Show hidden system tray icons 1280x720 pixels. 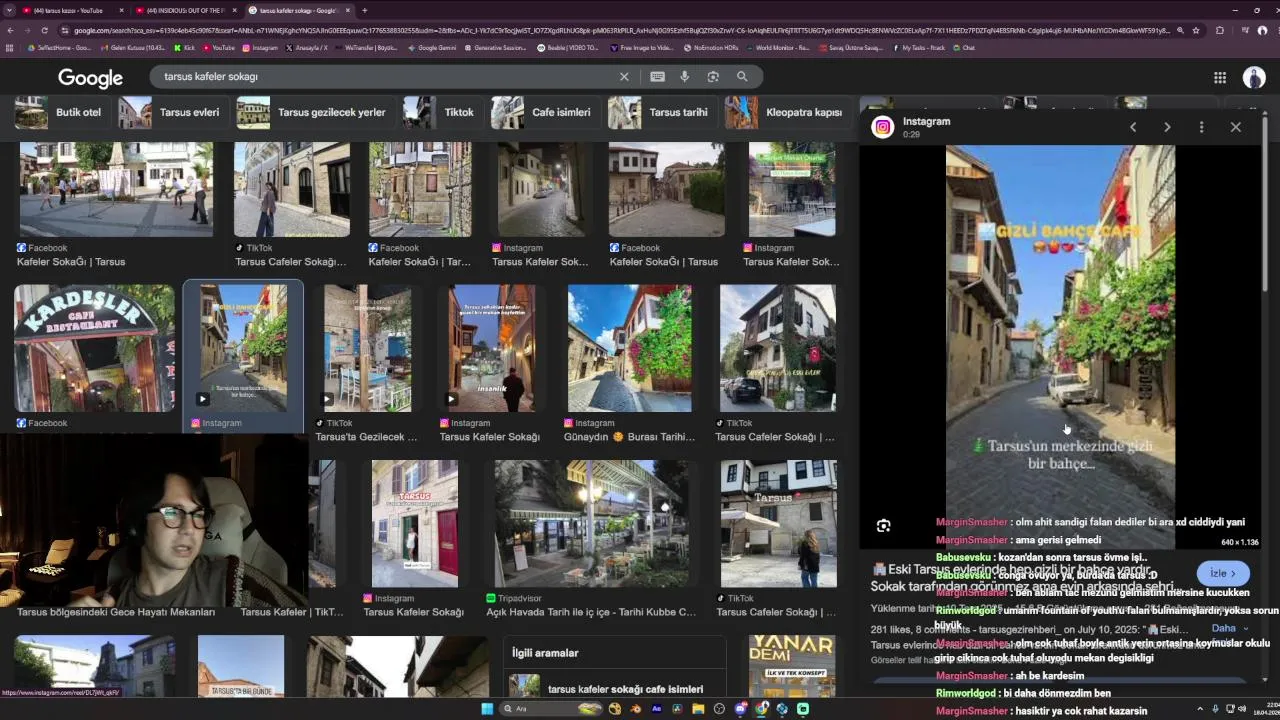click(x=1200, y=709)
